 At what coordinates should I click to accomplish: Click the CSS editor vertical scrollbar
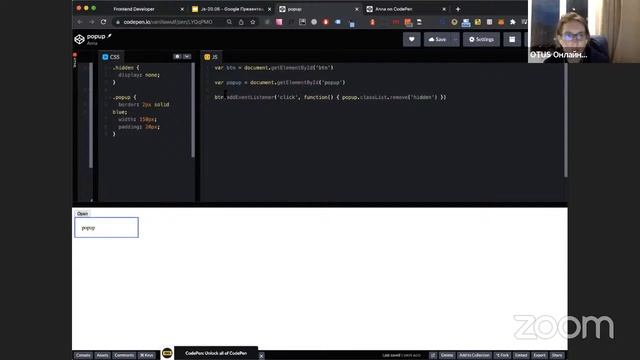(193, 110)
